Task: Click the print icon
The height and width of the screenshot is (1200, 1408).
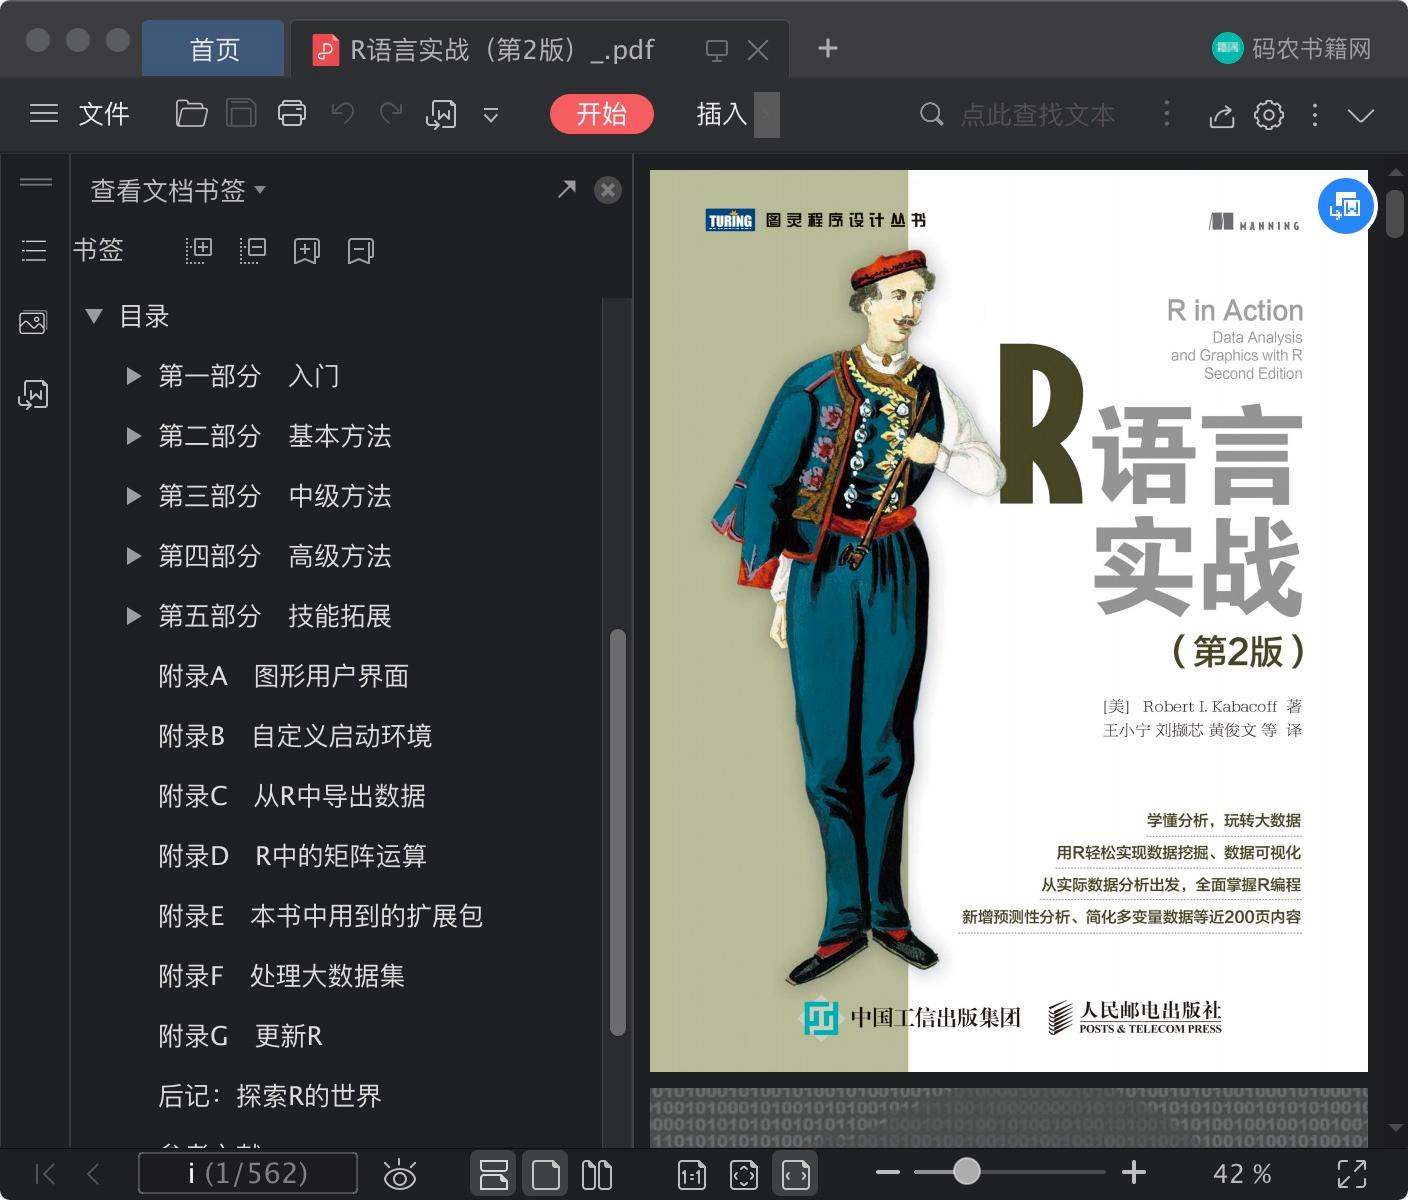Action: pos(292,114)
